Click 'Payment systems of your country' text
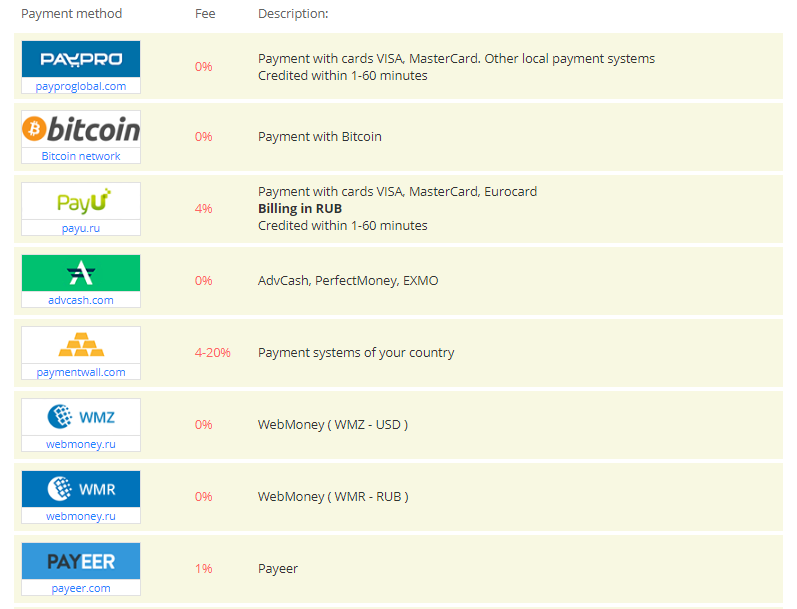Image resolution: width=797 pixels, height=609 pixels. click(x=356, y=353)
